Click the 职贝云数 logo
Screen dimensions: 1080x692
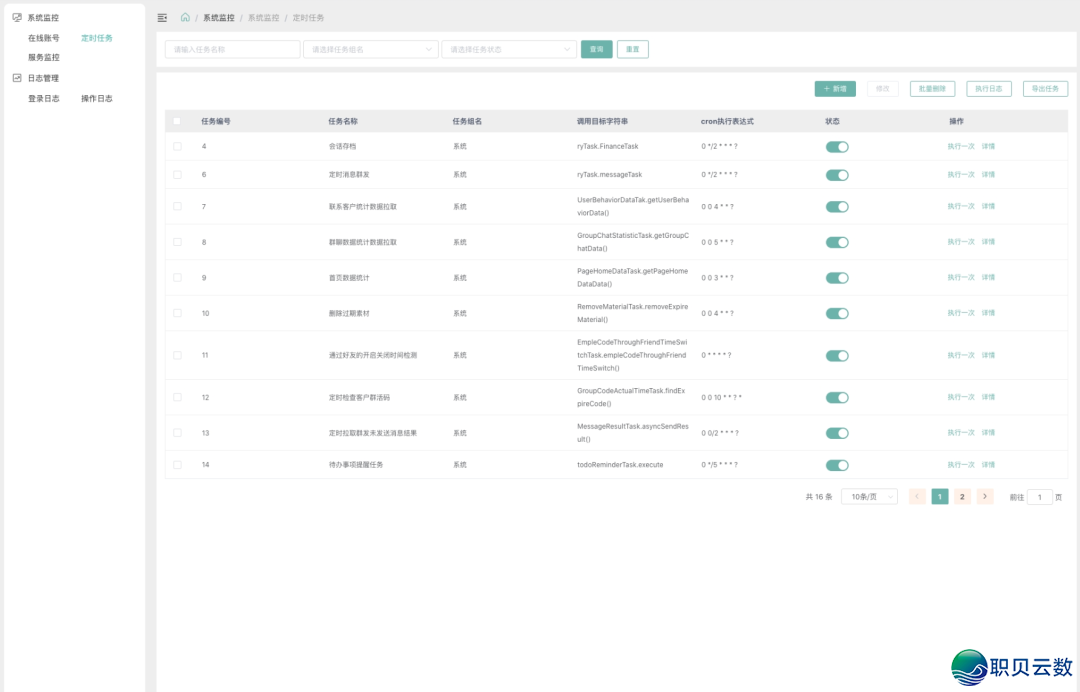tap(1000, 665)
